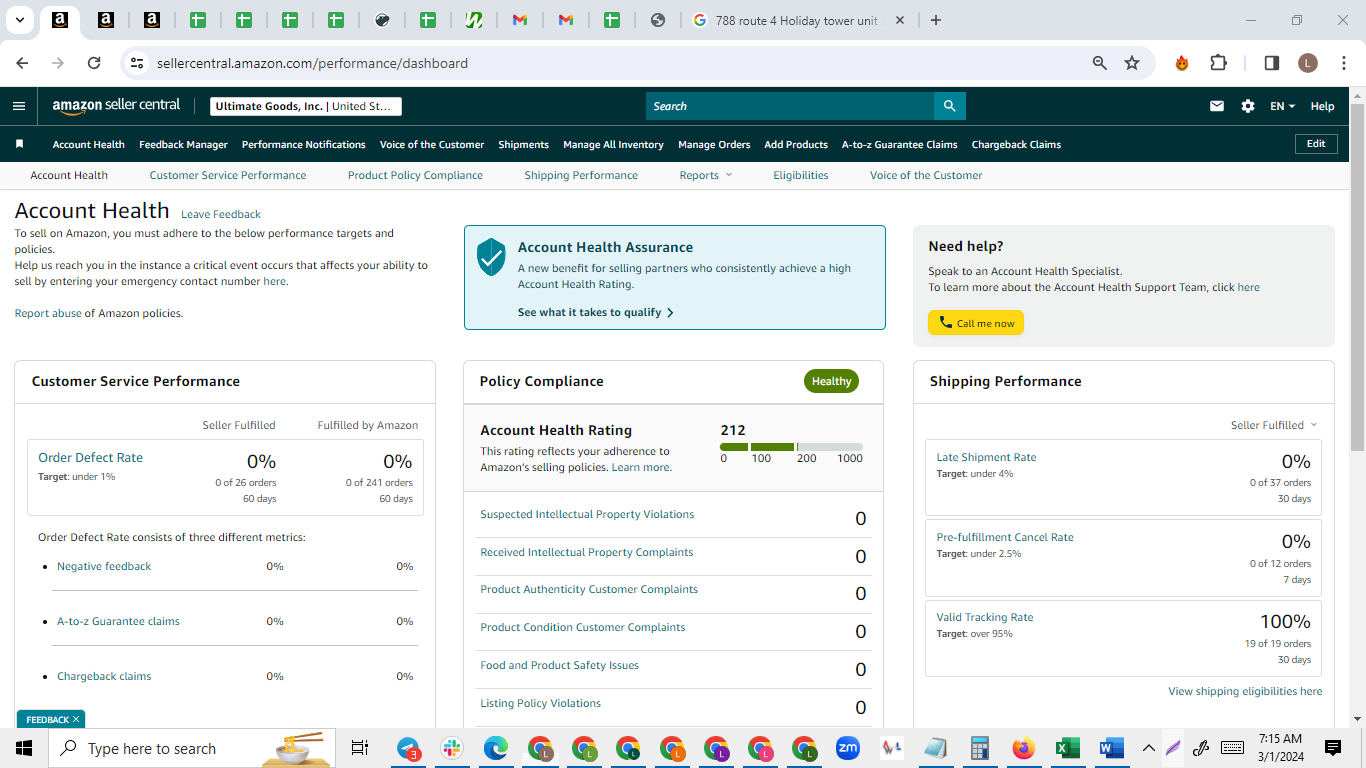Open Telegram from the taskbar
Screen dimensions: 1366x768
click(x=409, y=748)
